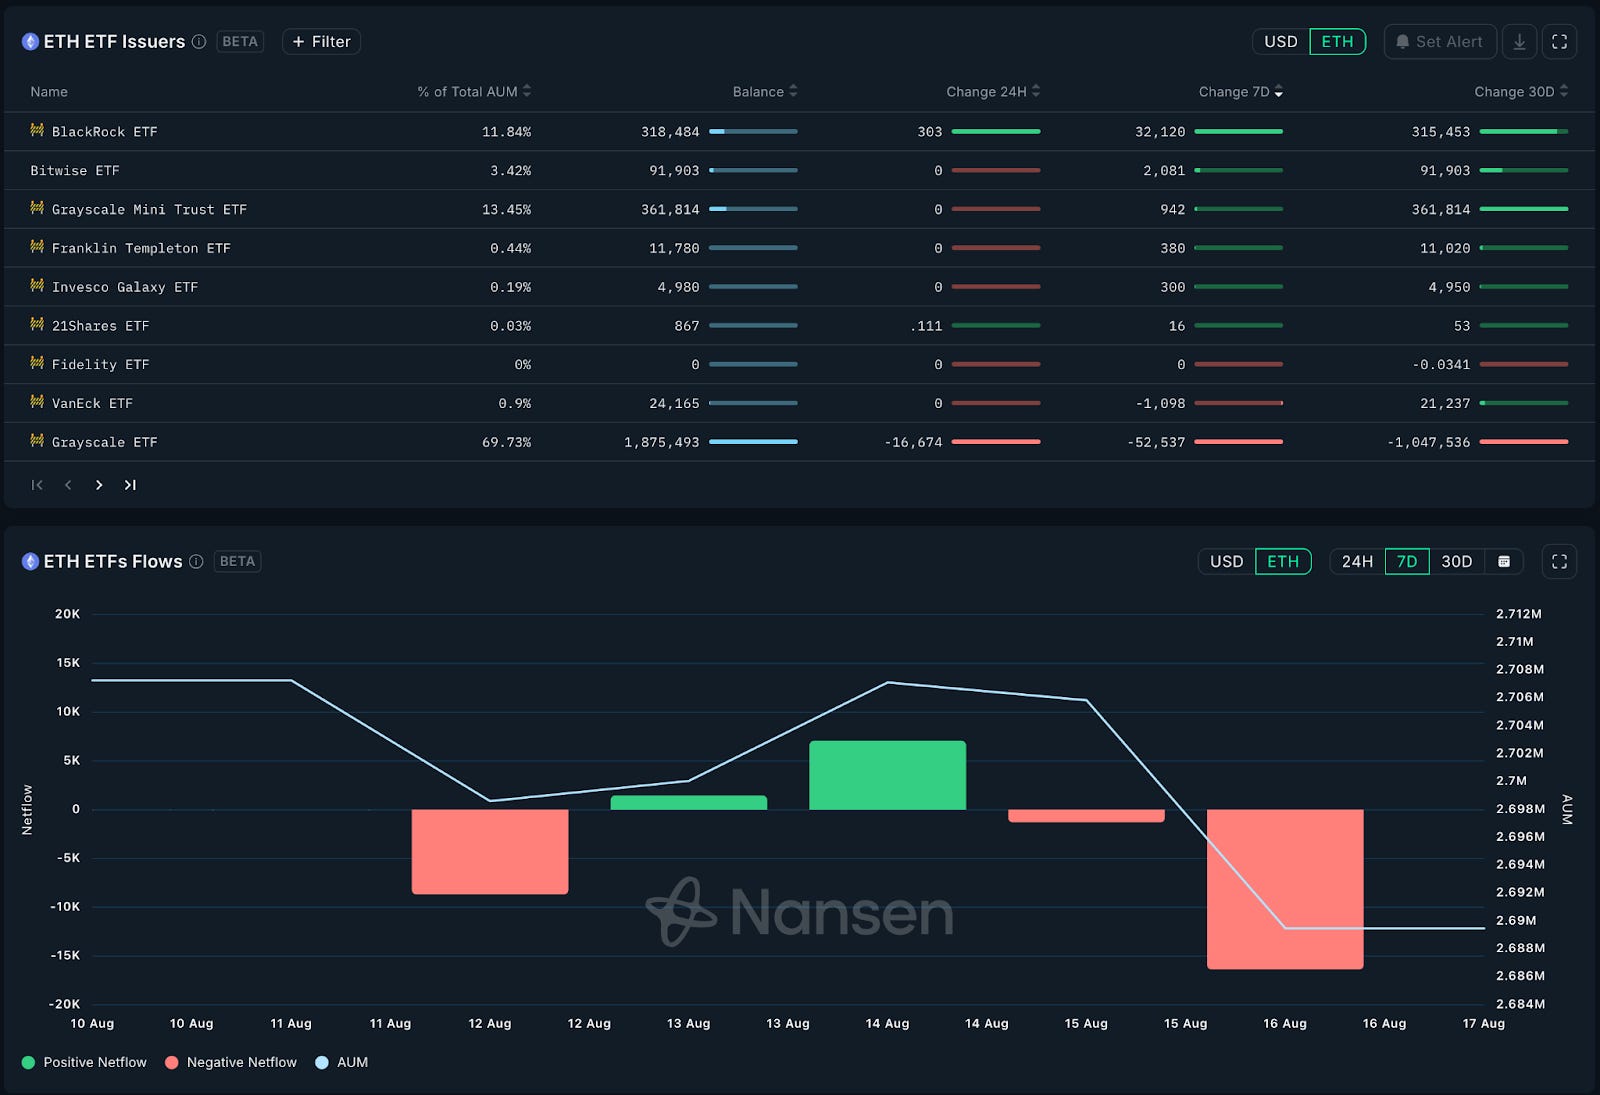1600x1095 pixels.
Task: Sort by the Change 7D column
Action: pos(1240,91)
